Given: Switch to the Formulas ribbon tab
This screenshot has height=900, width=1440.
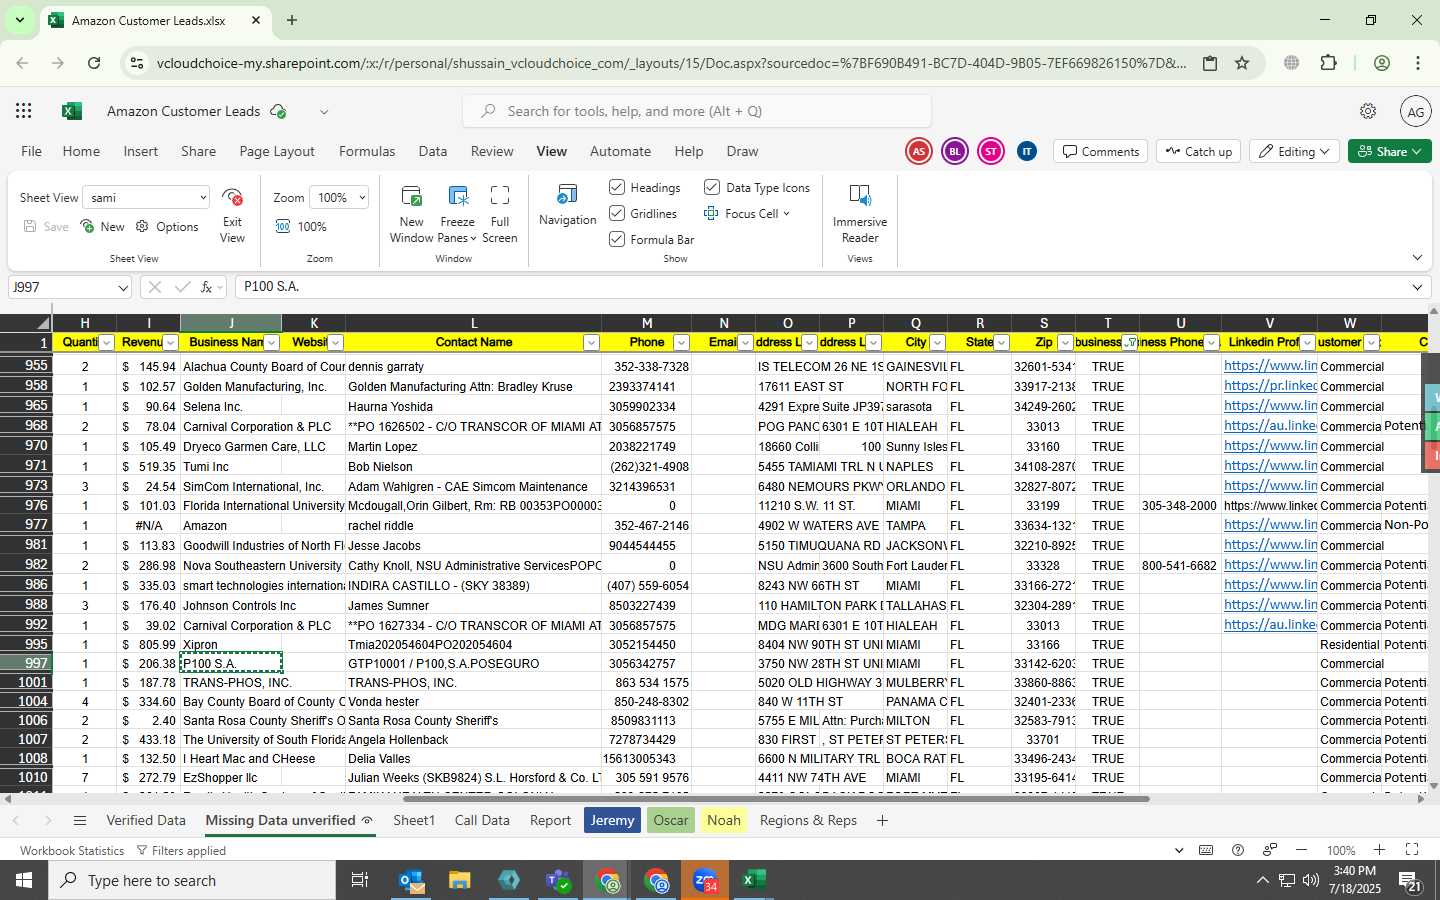Looking at the screenshot, I should (367, 151).
